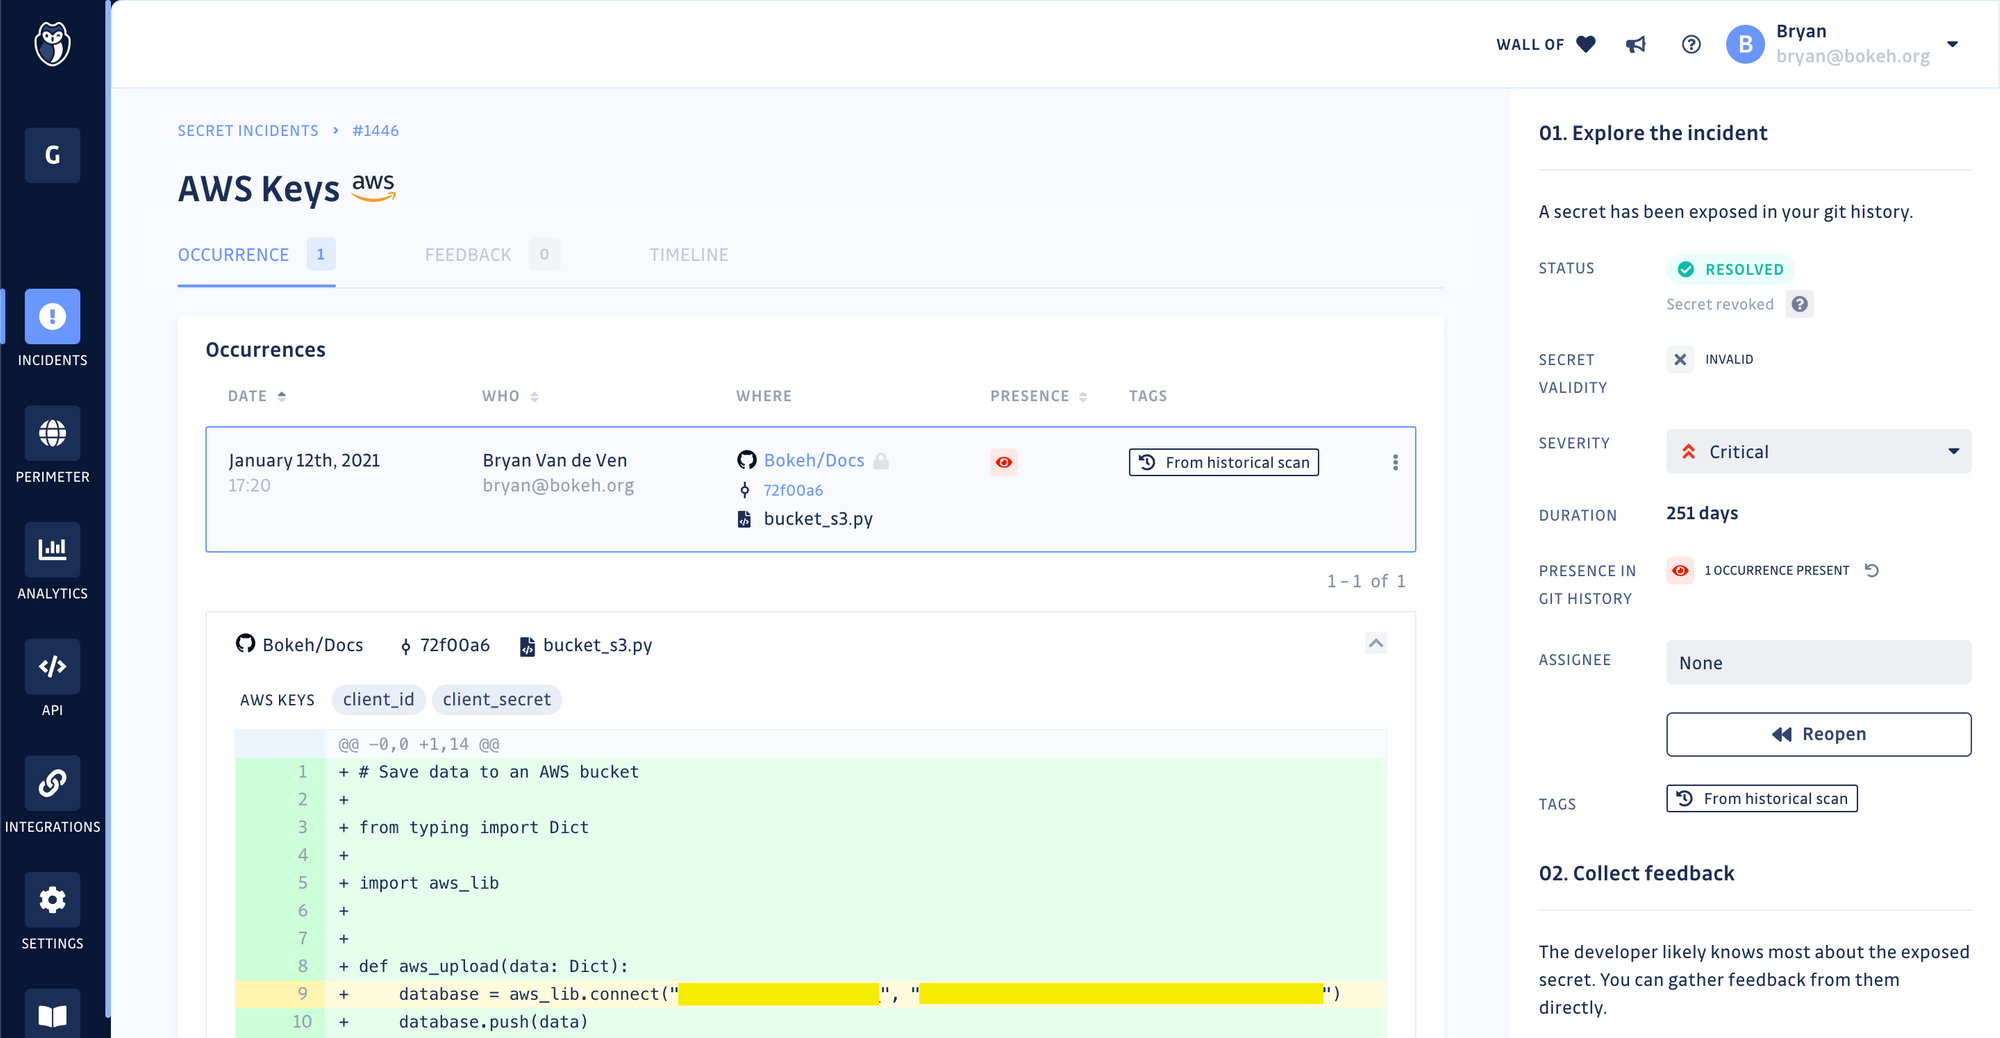2000x1038 pixels.
Task: Click bucket_s3.py filename in the occurrence row
Action: (818, 519)
